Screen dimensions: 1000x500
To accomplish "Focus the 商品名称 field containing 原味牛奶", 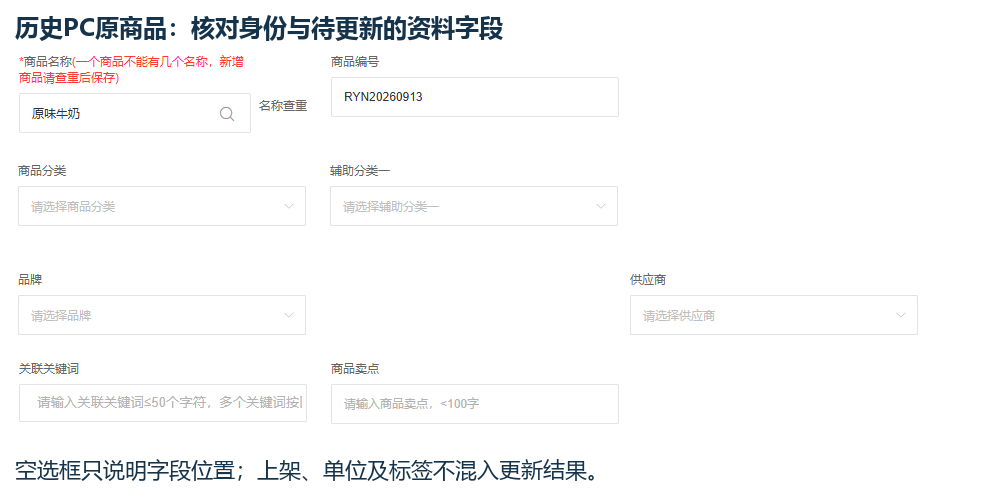I will click(x=135, y=113).
